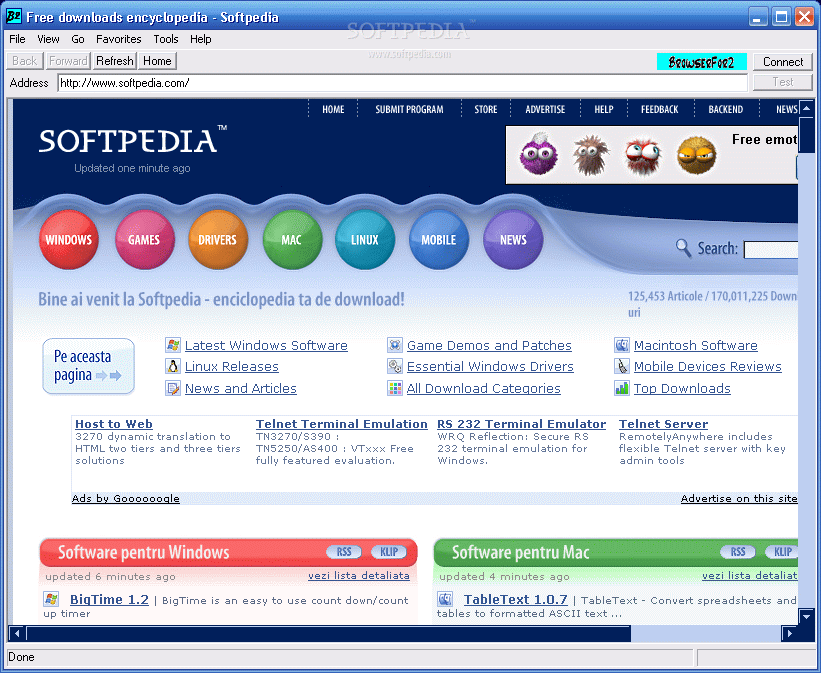
Task: Open vezi lista detaliata under Windows
Action: [359, 576]
